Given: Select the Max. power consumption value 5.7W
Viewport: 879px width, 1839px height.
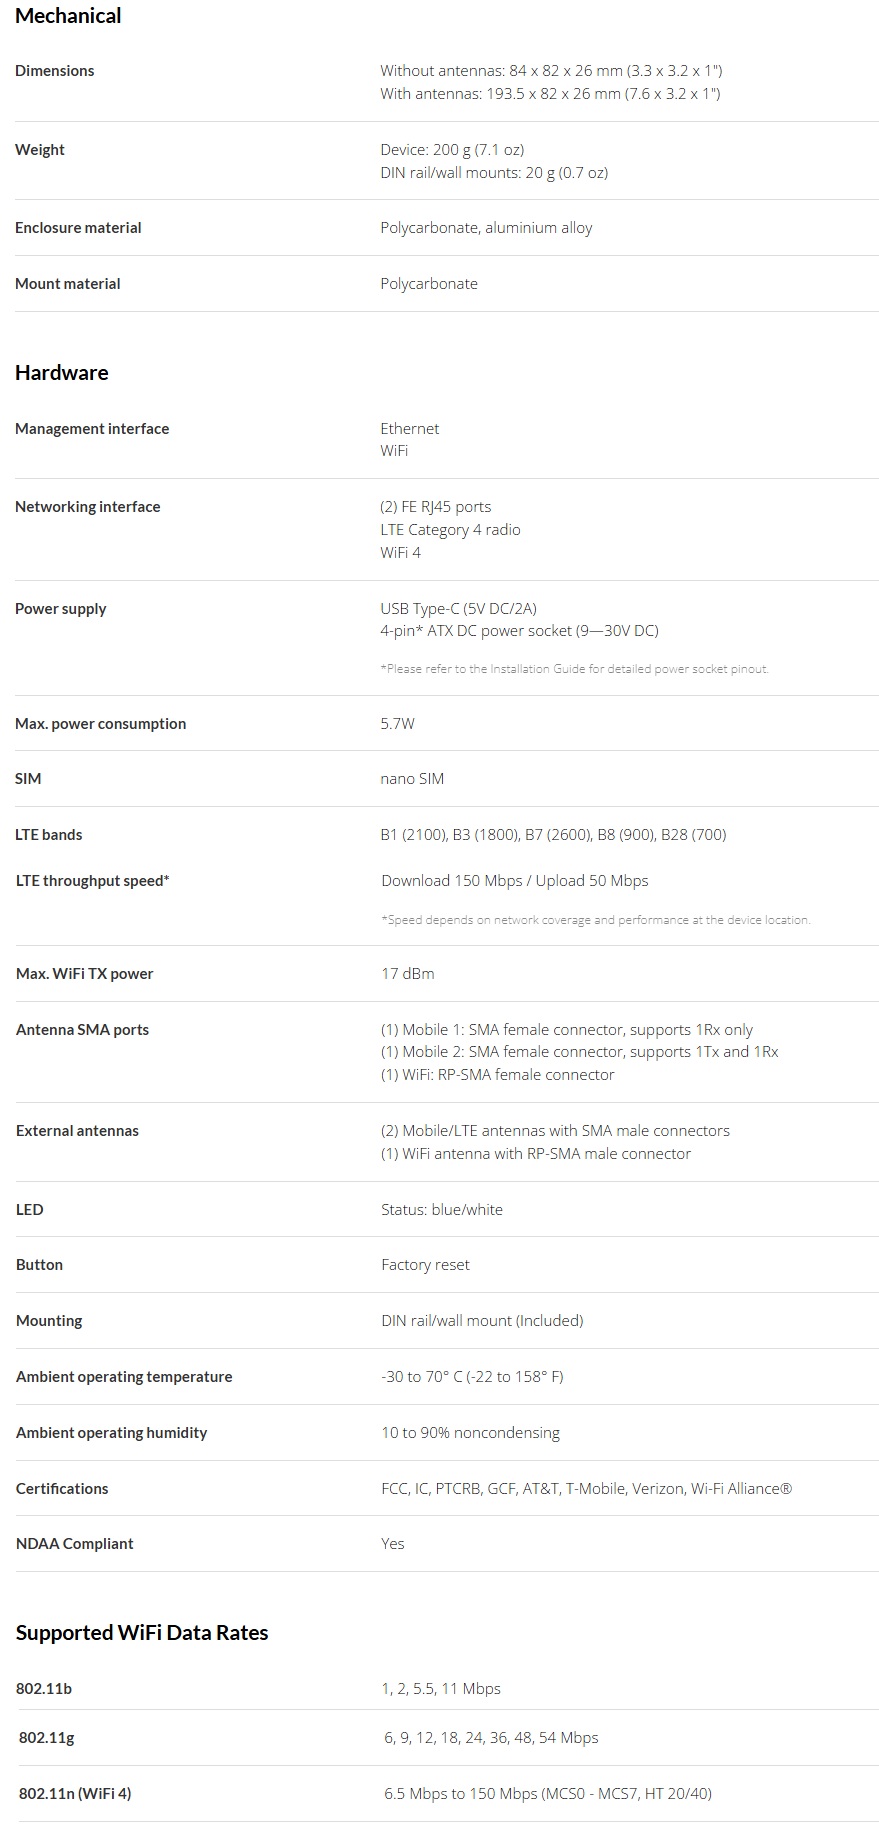Looking at the screenshot, I should pyautogui.click(x=397, y=724).
